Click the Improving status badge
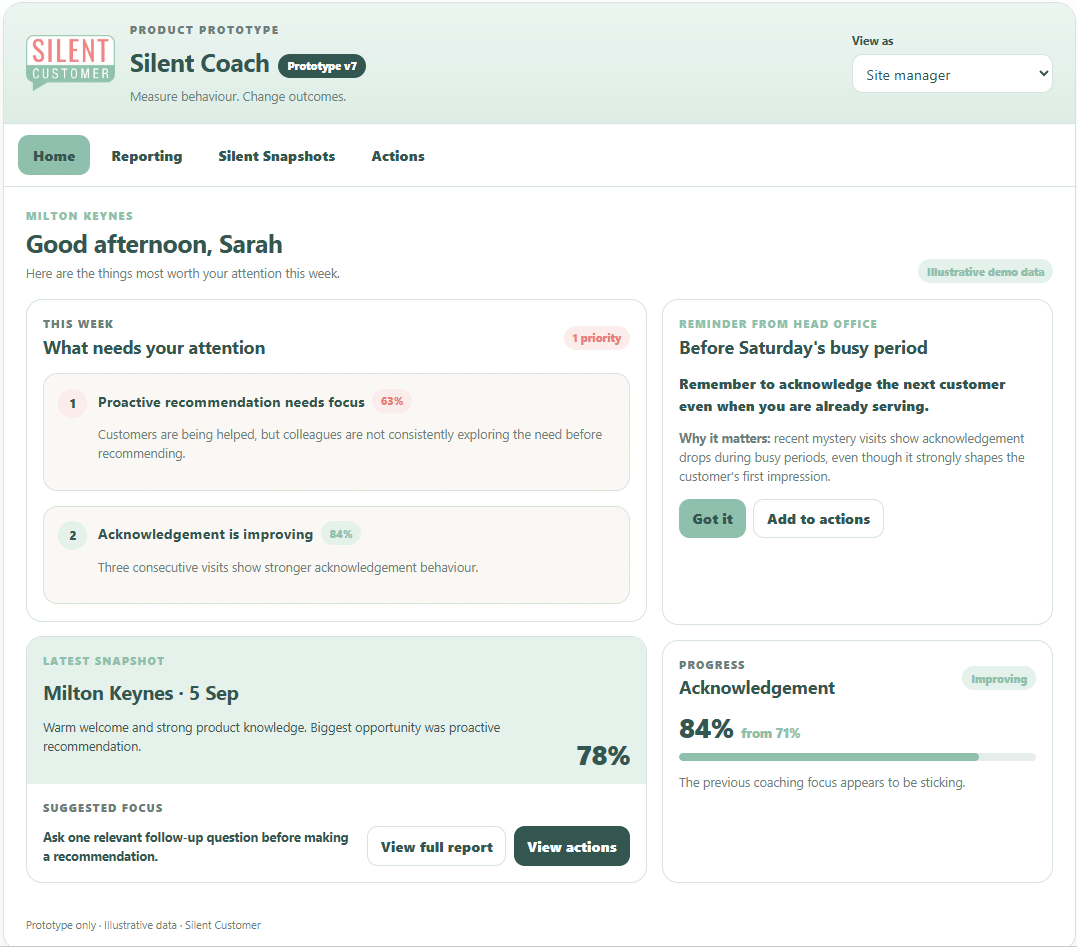This screenshot has height=947, width=1077. (x=999, y=678)
